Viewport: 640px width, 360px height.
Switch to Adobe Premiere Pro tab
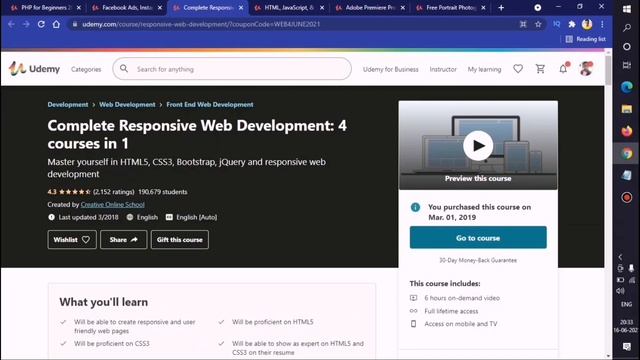(369, 8)
